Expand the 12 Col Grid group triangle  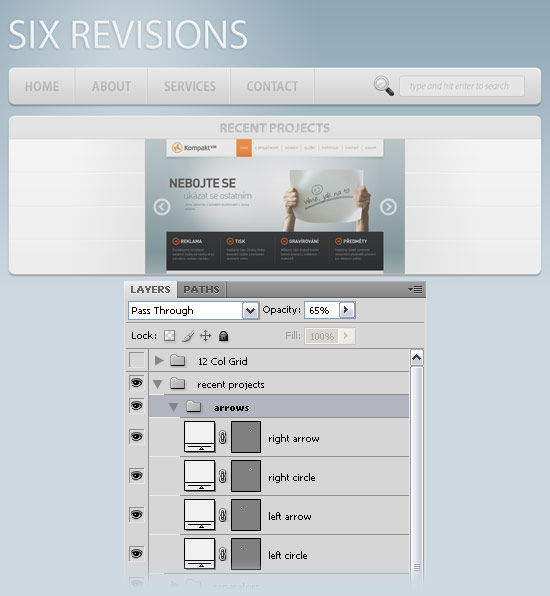[x=159, y=360]
